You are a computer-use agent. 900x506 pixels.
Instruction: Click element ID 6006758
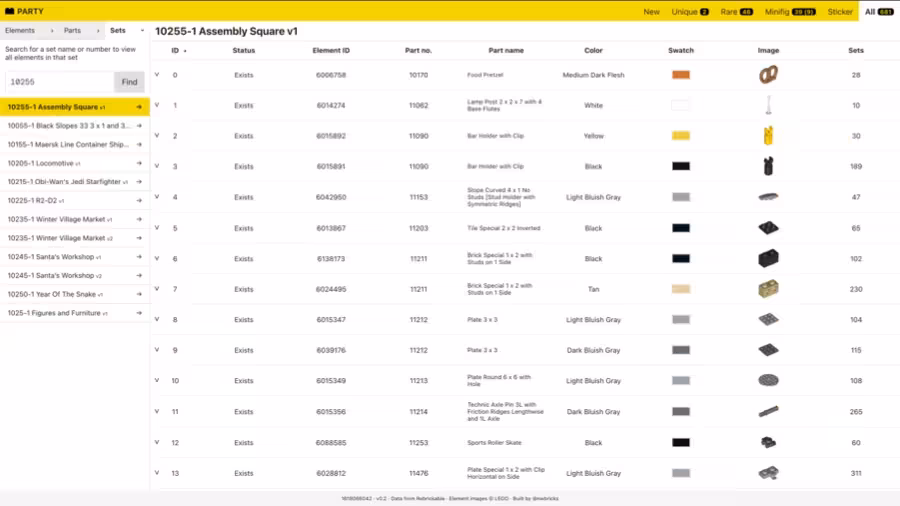click(x=331, y=75)
